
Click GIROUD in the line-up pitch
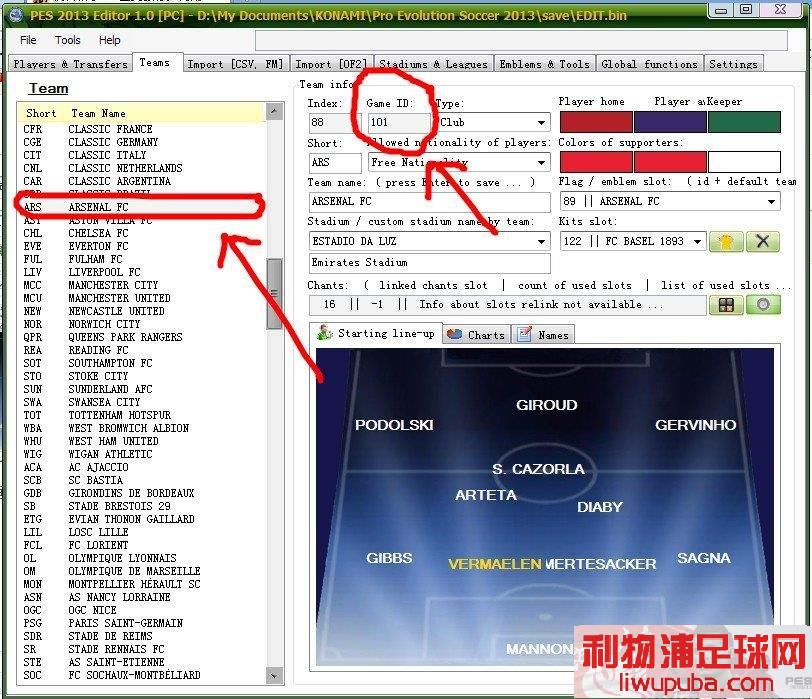pyautogui.click(x=546, y=405)
